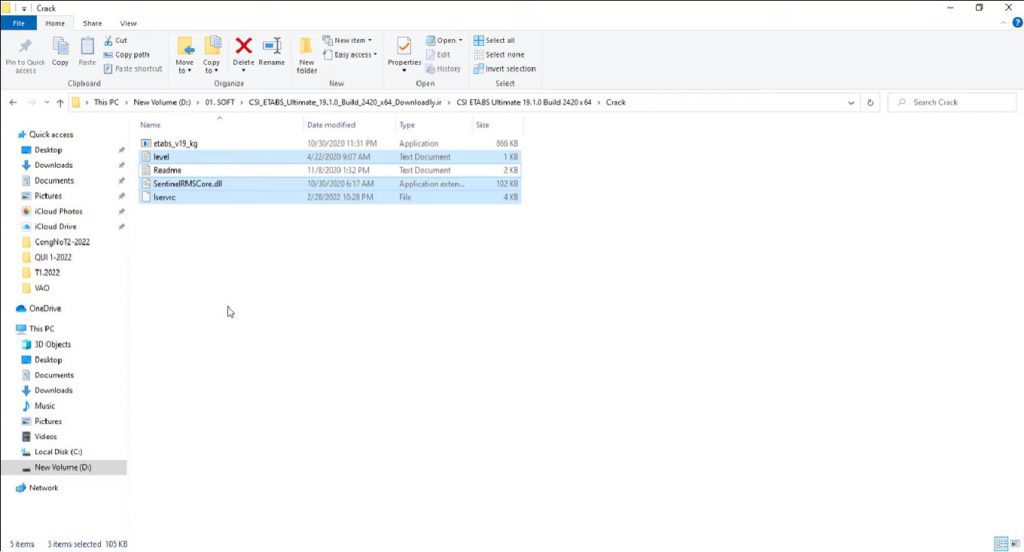Click Select all

click(x=494, y=41)
